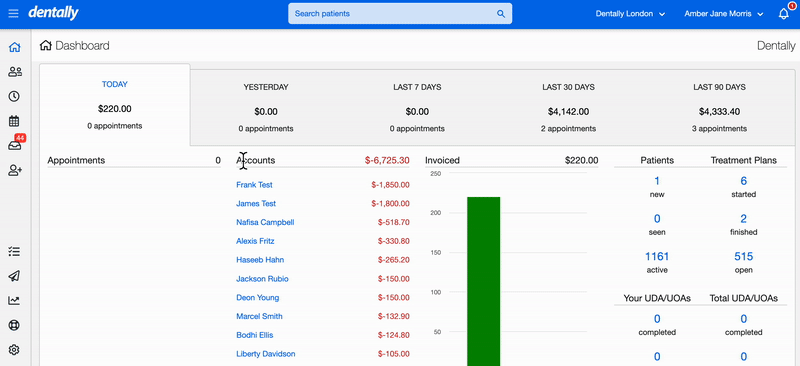Click the Dashboard page title
Screen dimensions: 800x366
(x=82, y=45)
